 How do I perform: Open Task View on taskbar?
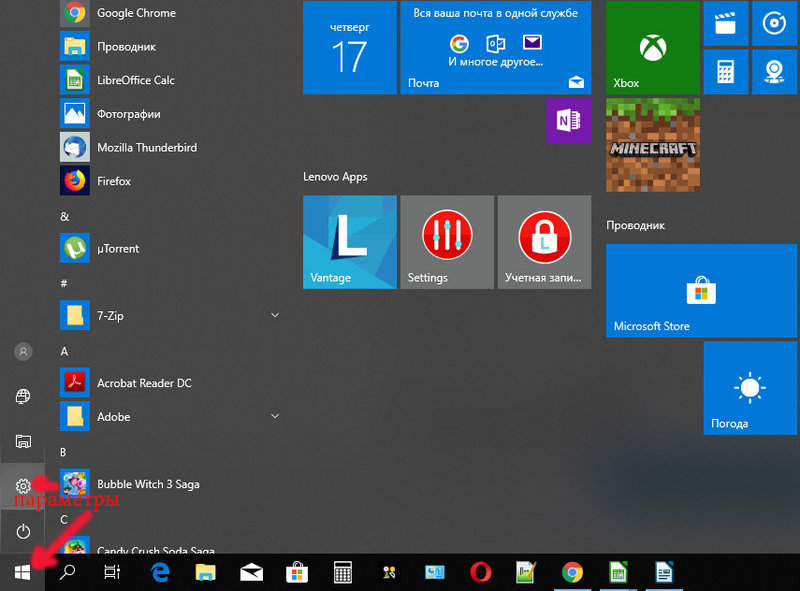112,573
